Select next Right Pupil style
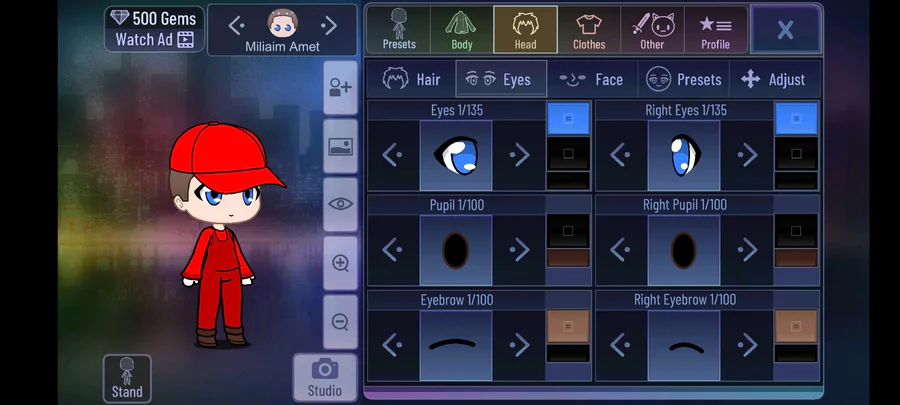Screen dimensions: 900x405 coord(747,250)
